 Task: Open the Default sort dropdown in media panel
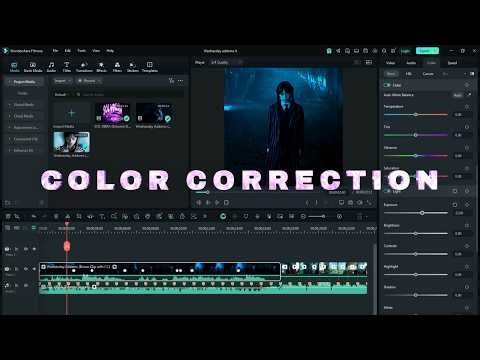tap(62, 95)
